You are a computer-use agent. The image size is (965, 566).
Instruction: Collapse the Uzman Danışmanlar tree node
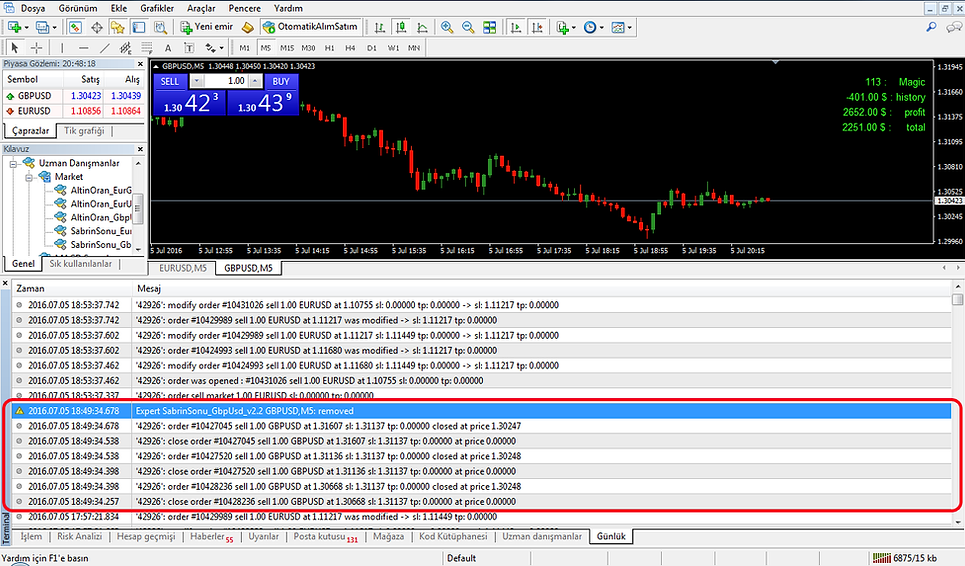point(13,164)
